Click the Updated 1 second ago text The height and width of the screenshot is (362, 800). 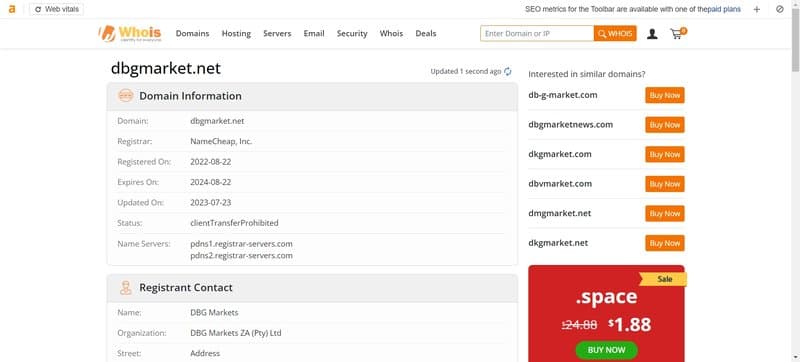(466, 71)
